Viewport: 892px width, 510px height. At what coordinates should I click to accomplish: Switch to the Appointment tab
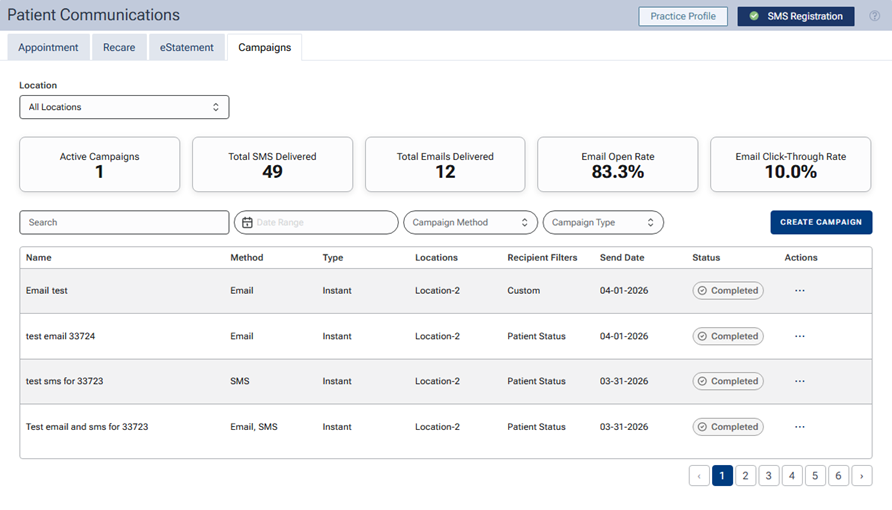click(x=48, y=47)
